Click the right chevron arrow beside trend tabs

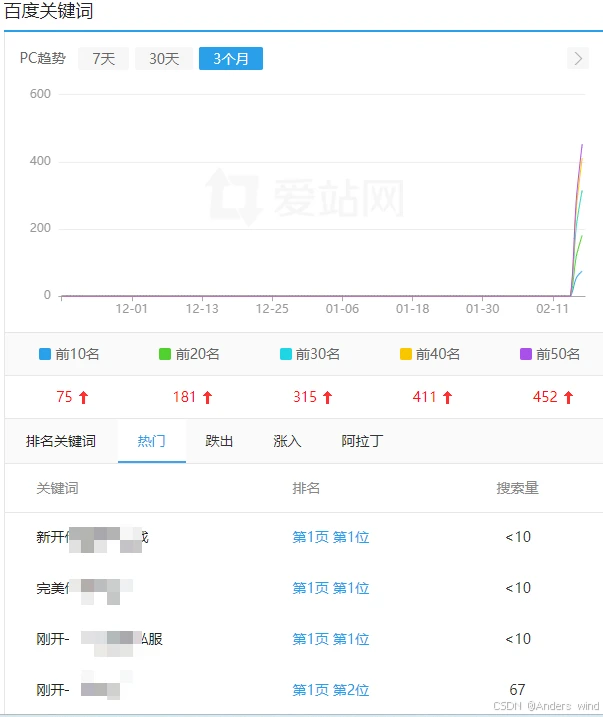(577, 58)
